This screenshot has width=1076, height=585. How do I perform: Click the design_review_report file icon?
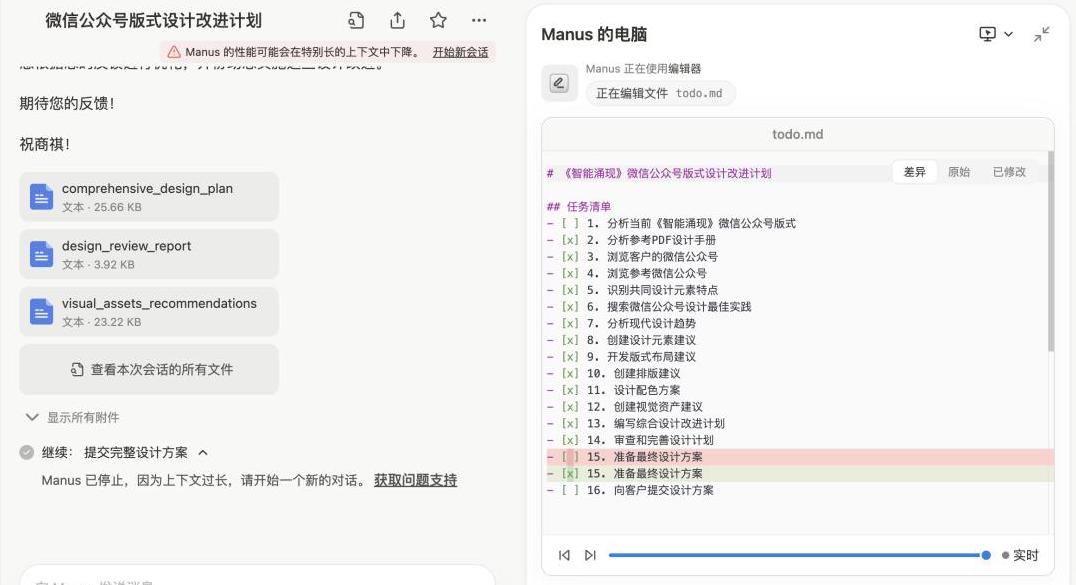point(41,254)
